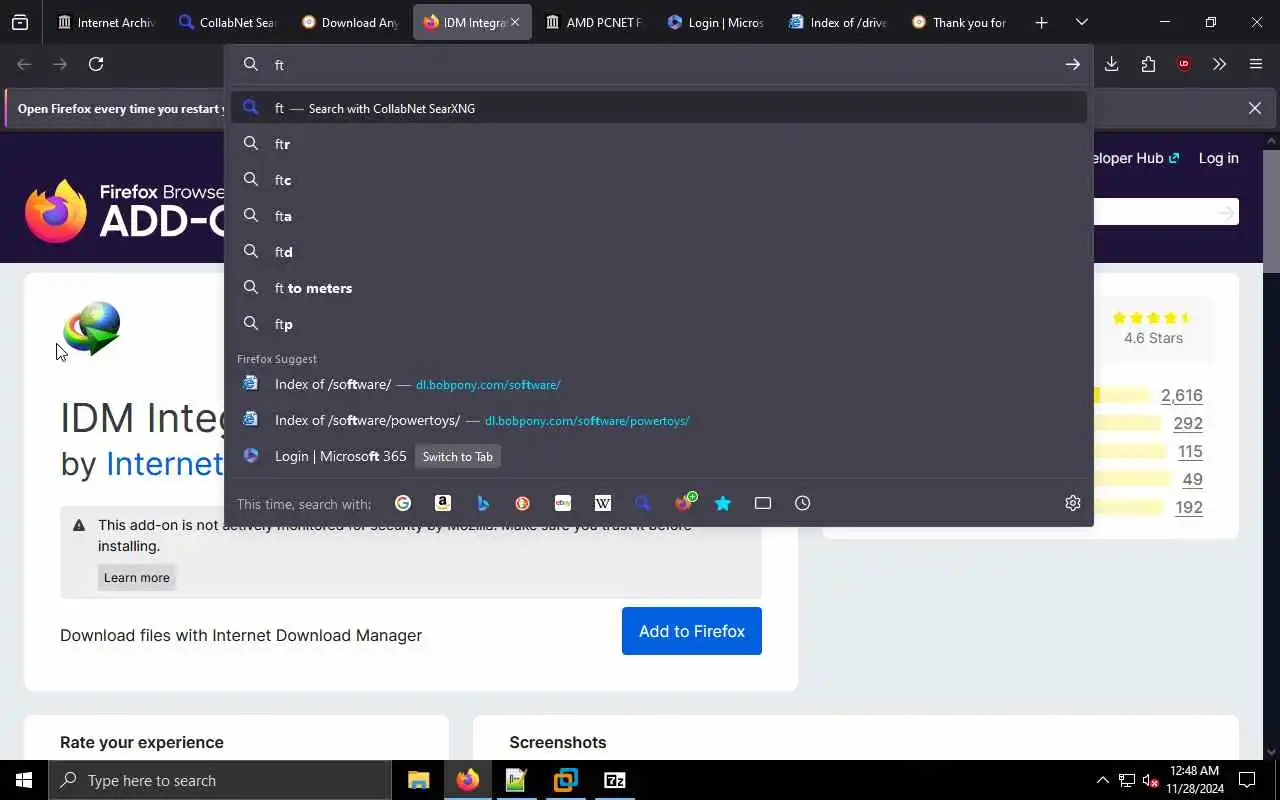Viewport: 1280px width, 800px height.
Task: Open a new tab with the plus button
Action: click(1041, 22)
